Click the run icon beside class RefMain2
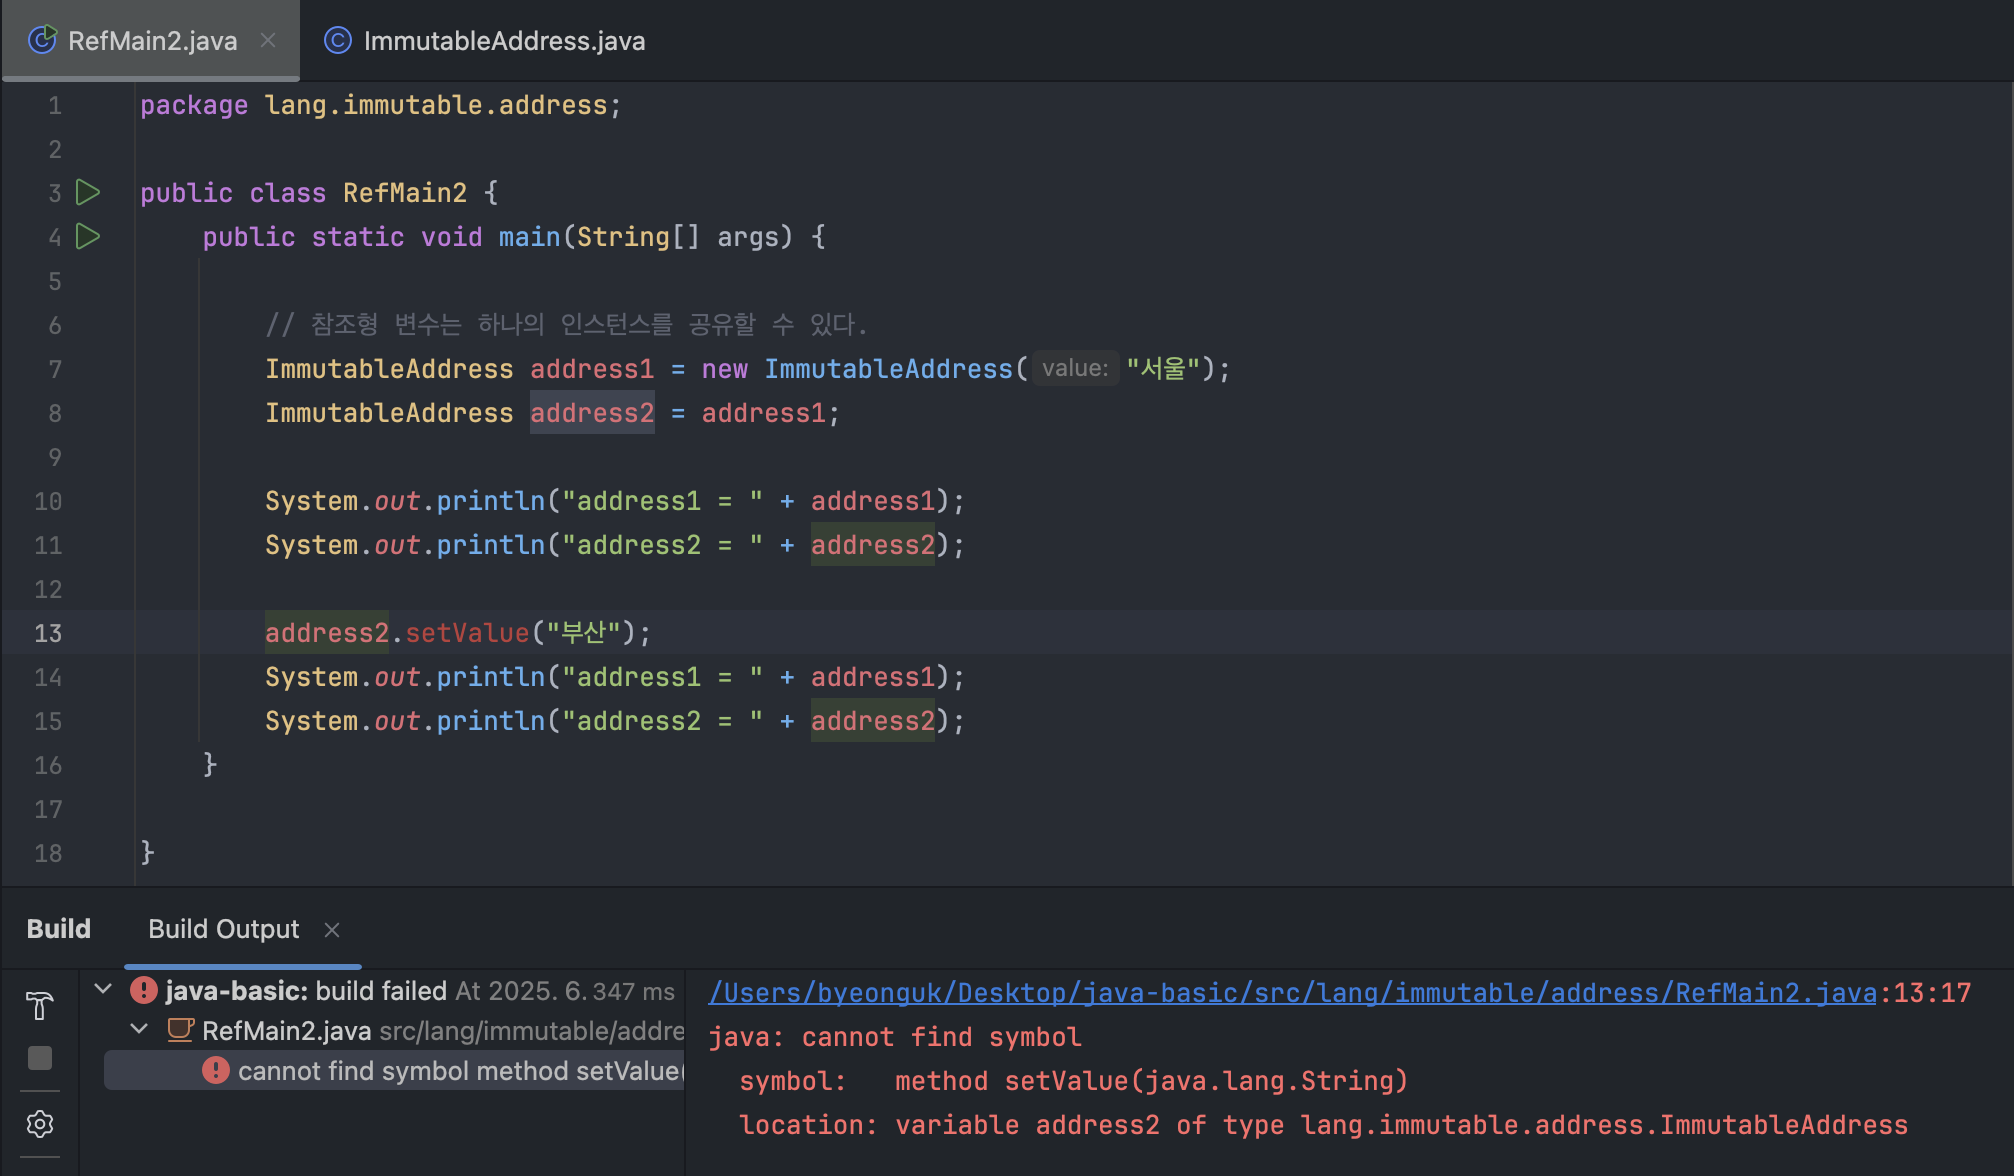 [x=88, y=192]
